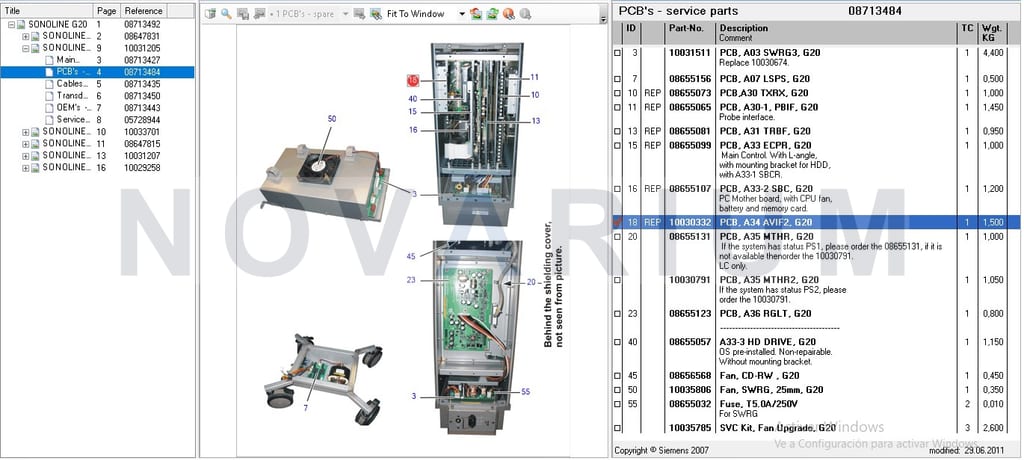The height and width of the screenshot is (460, 1024).
Task: Expand the SONOLINE node on page 13
Action: (x=25, y=156)
